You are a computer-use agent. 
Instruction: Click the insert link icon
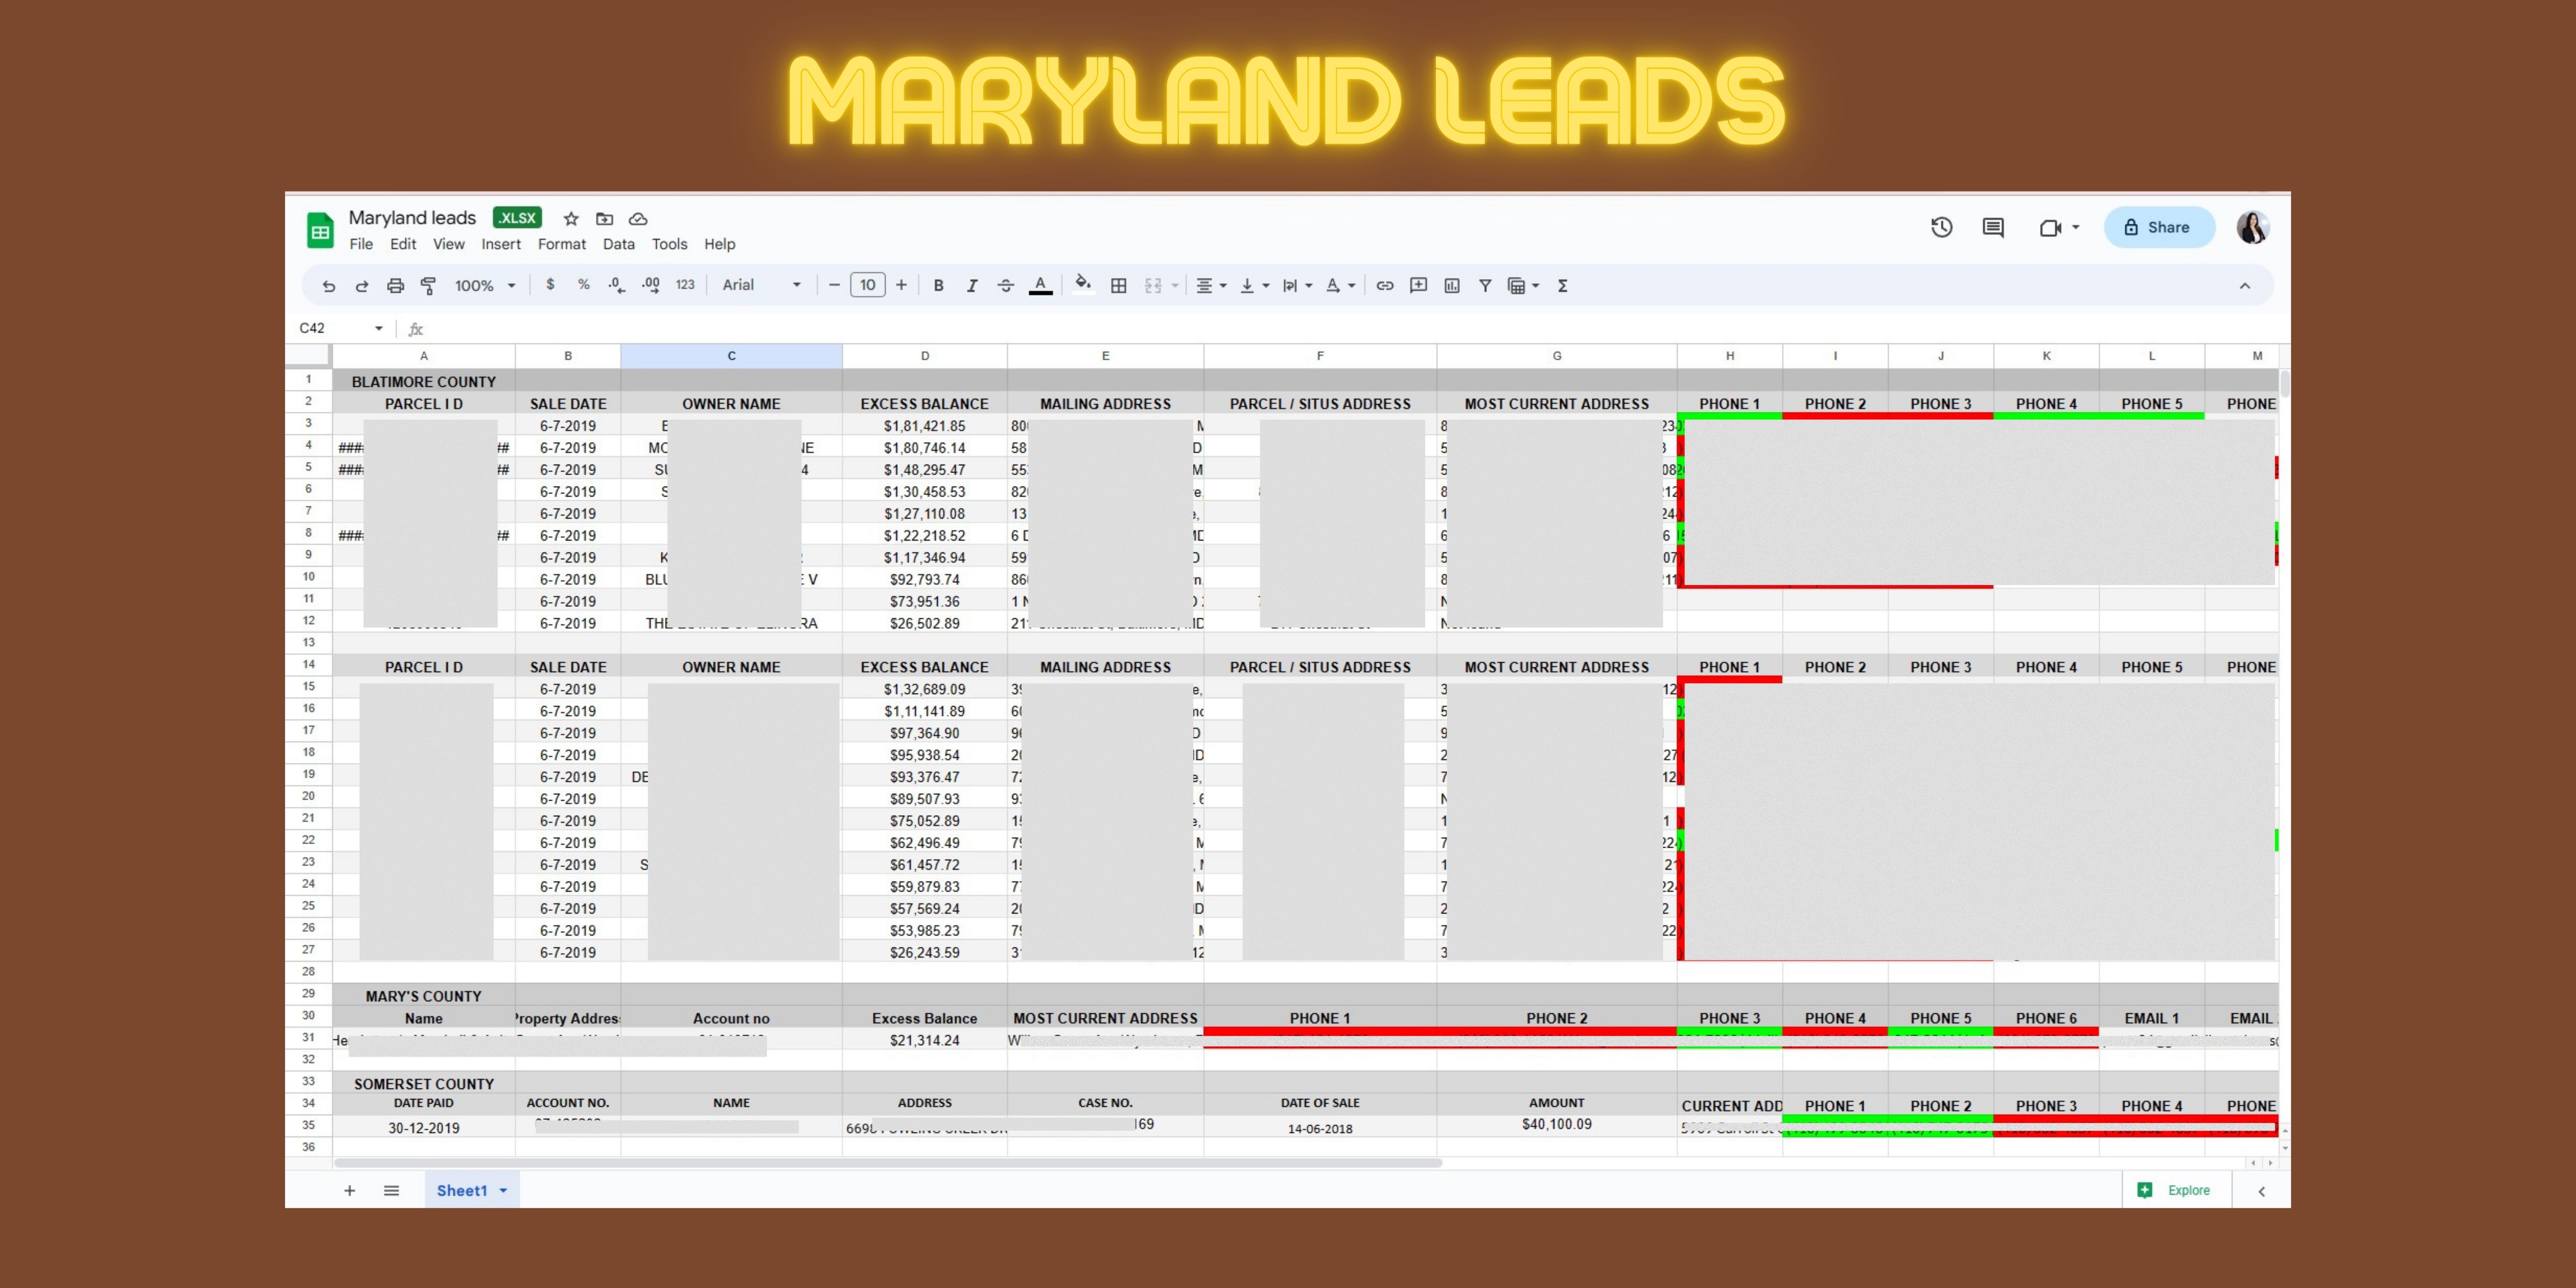pyautogui.click(x=1384, y=286)
